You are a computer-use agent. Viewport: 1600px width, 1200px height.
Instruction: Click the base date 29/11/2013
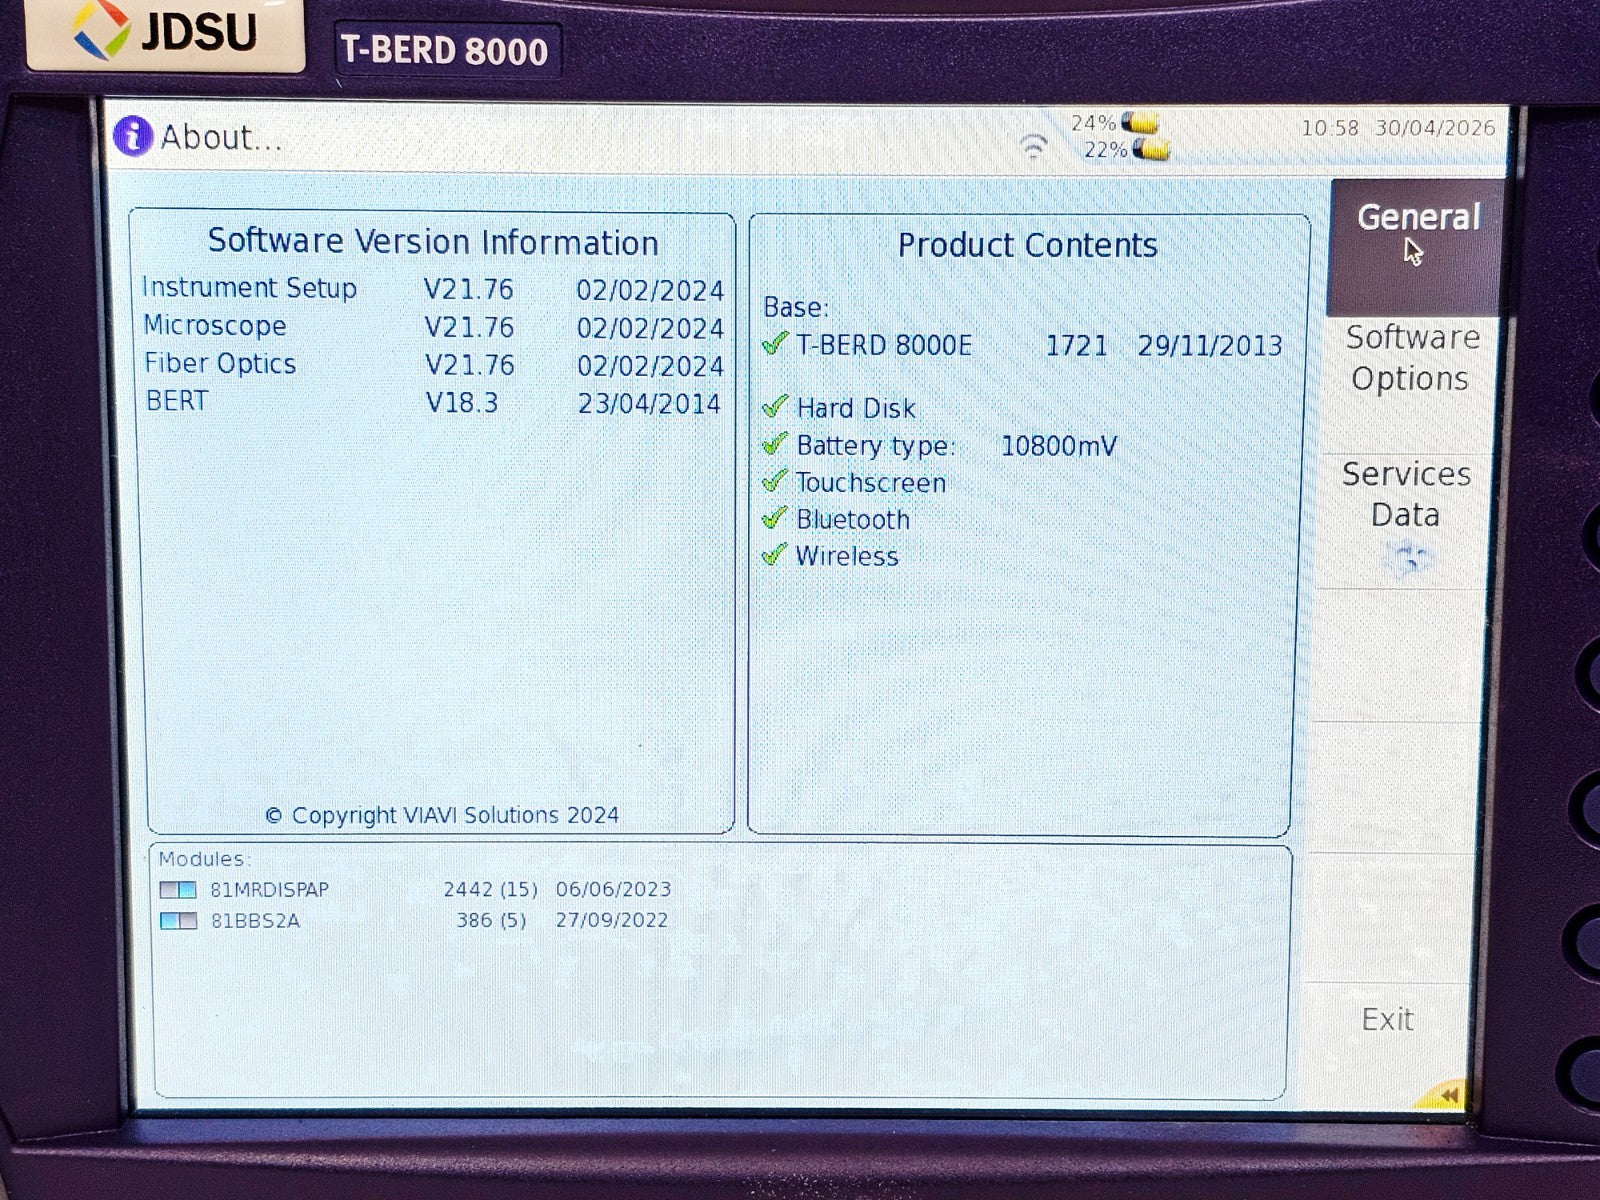[x=1210, y=346]
